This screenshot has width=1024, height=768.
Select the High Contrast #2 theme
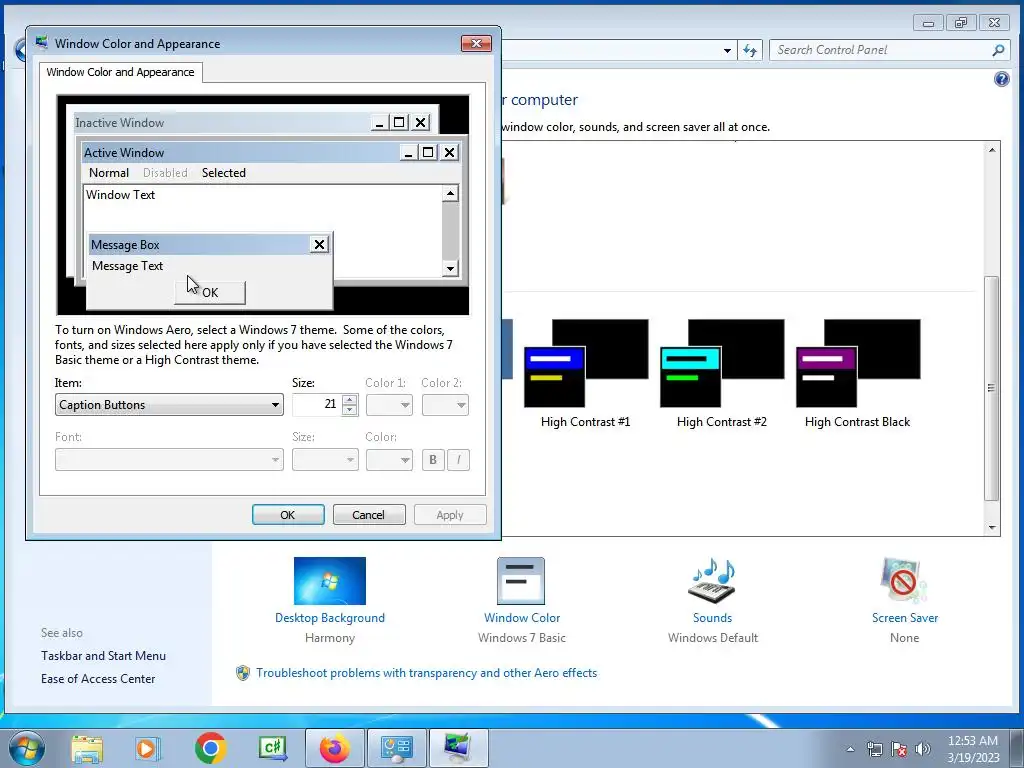pos(722,373)
